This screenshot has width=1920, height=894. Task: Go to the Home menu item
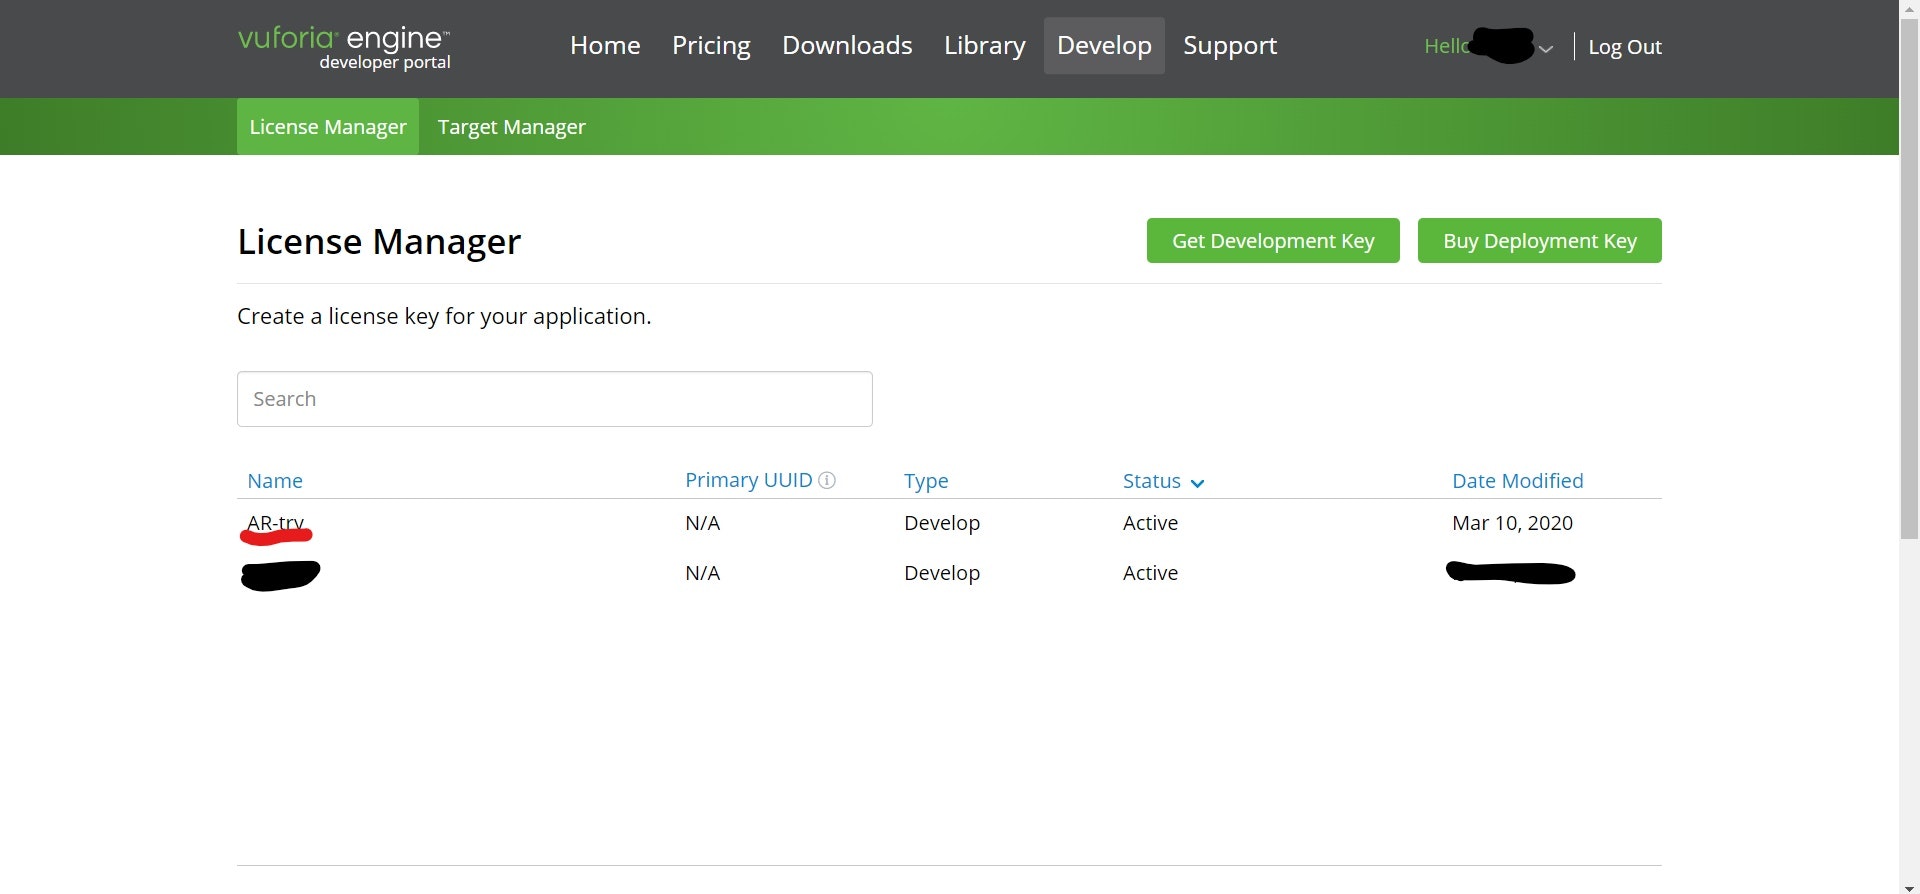point(605,45)
